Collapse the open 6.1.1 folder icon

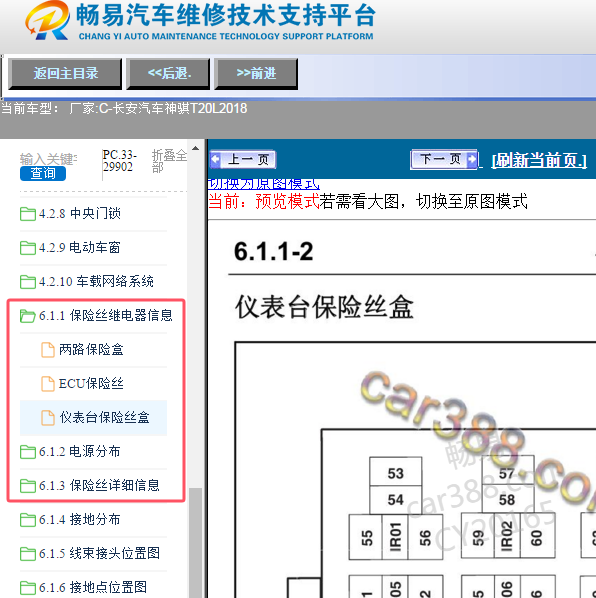coord(27,316)
